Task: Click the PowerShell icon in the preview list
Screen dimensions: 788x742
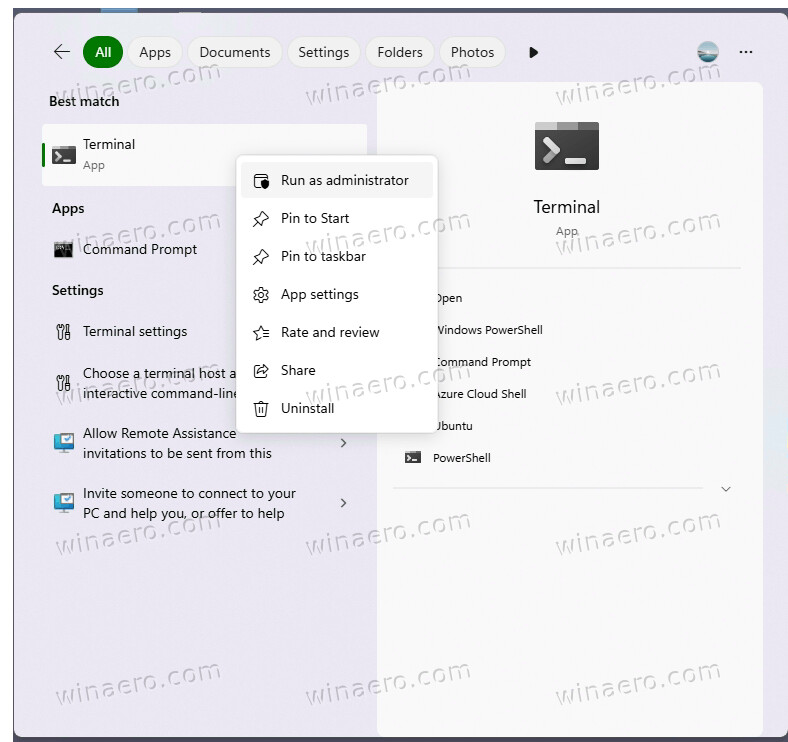Action: click(x=412, y=458)
